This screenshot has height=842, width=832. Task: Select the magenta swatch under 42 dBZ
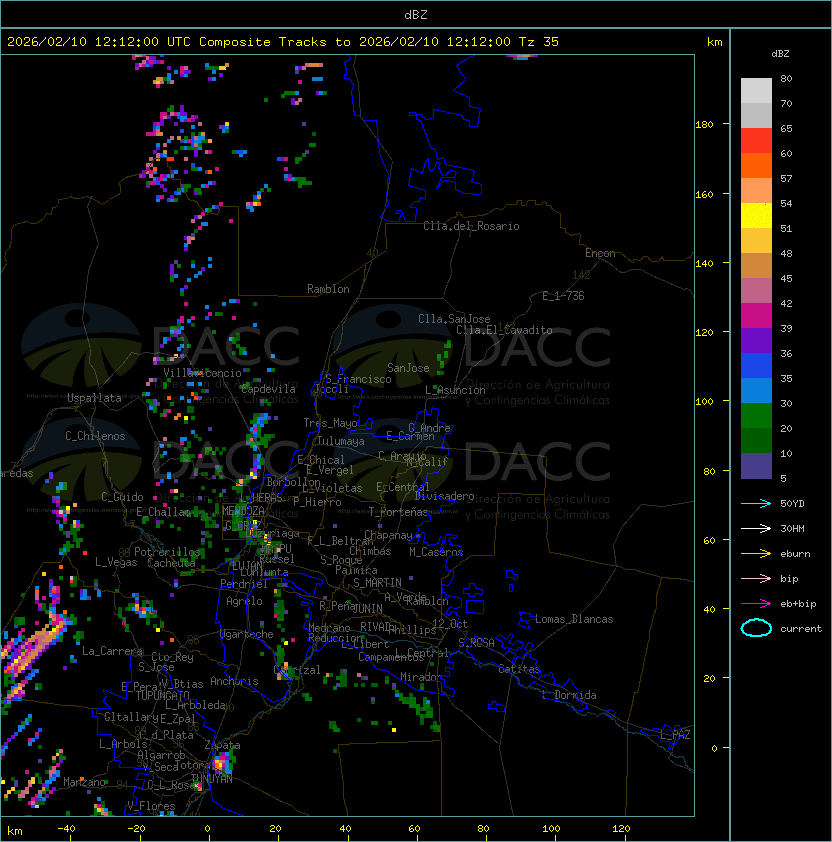(756, 315)
